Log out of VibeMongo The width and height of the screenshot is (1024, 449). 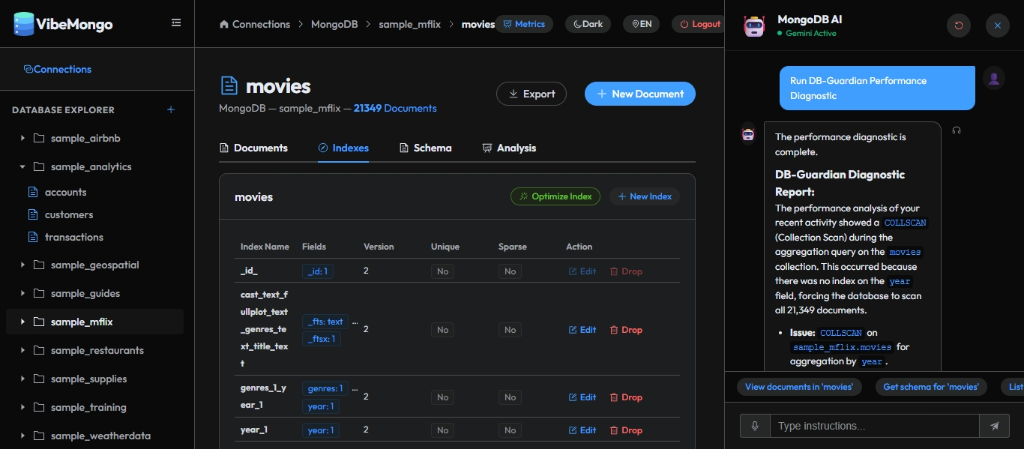tap(698, 24)
